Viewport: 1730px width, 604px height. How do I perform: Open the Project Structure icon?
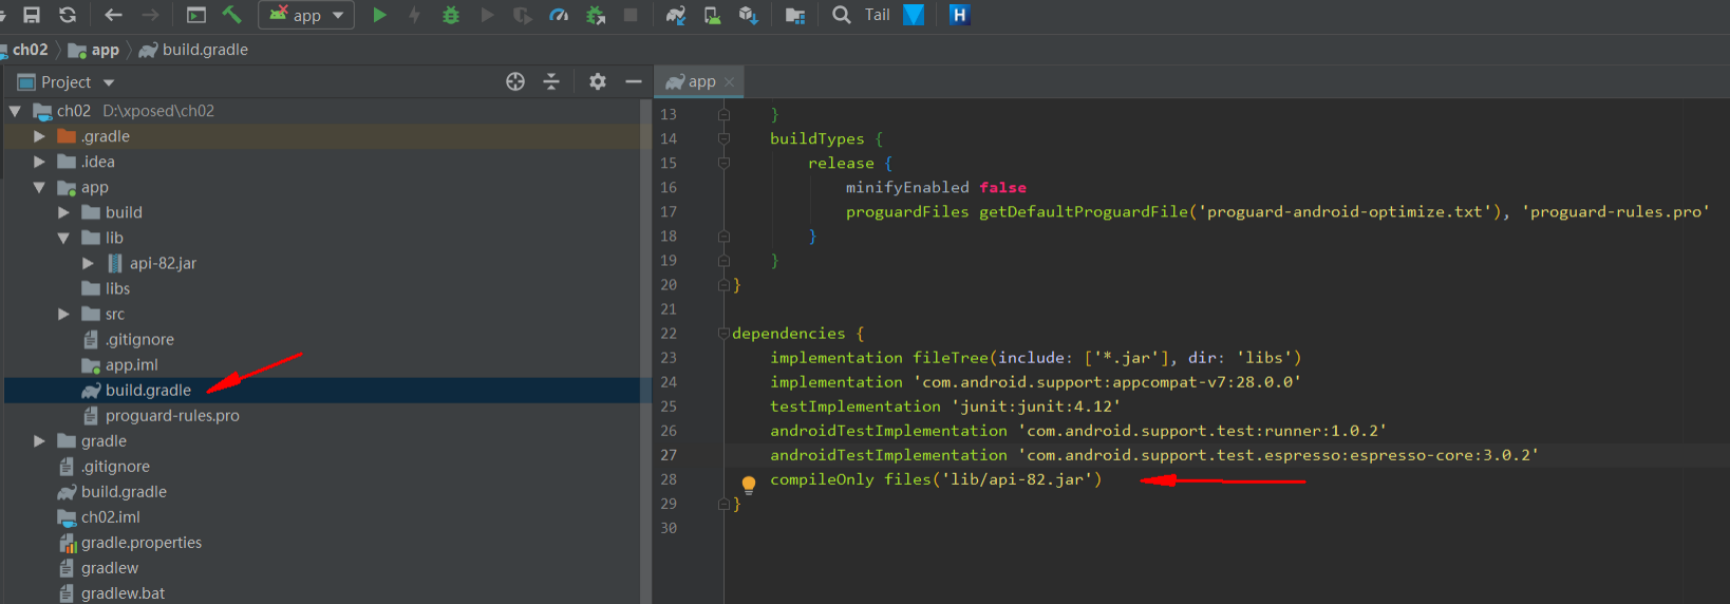(x=795, y=16)
